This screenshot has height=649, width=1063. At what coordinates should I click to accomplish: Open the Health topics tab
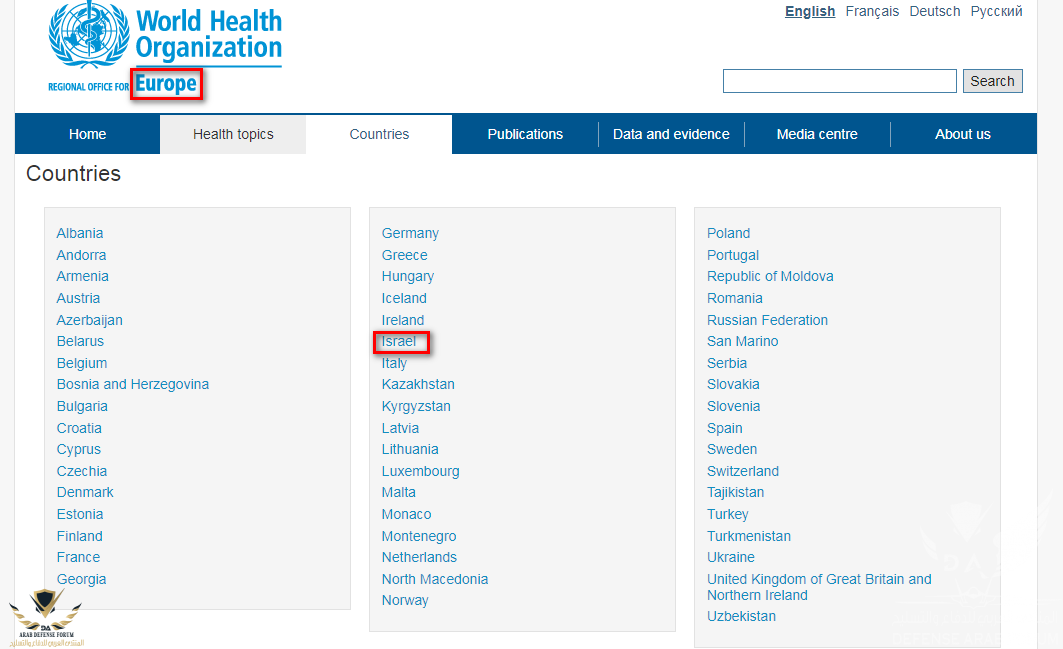(x=233, y=134)
